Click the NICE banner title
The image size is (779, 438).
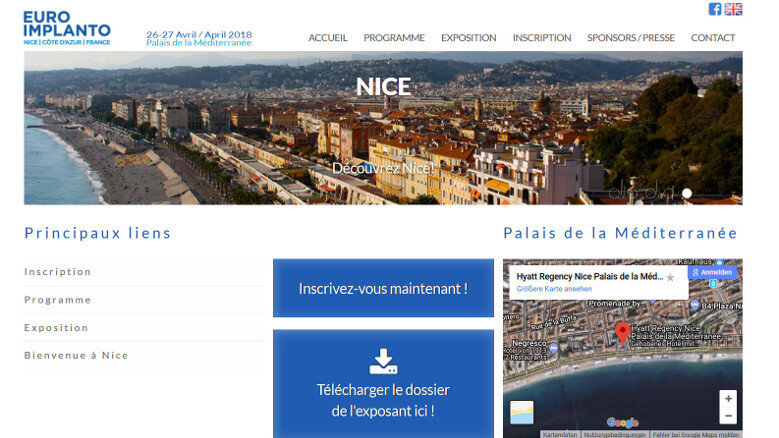click(383, 87)
